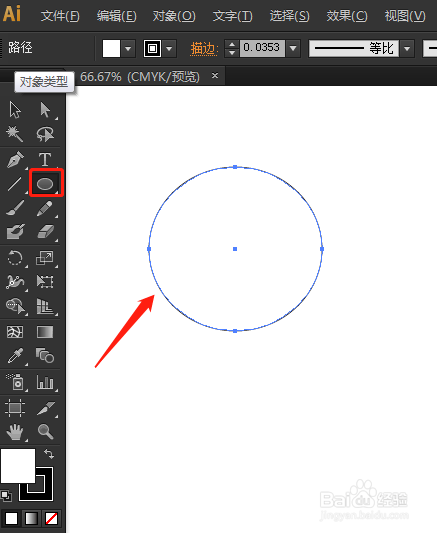
Task: Close the document tab
Action: [x=215, y=75]
